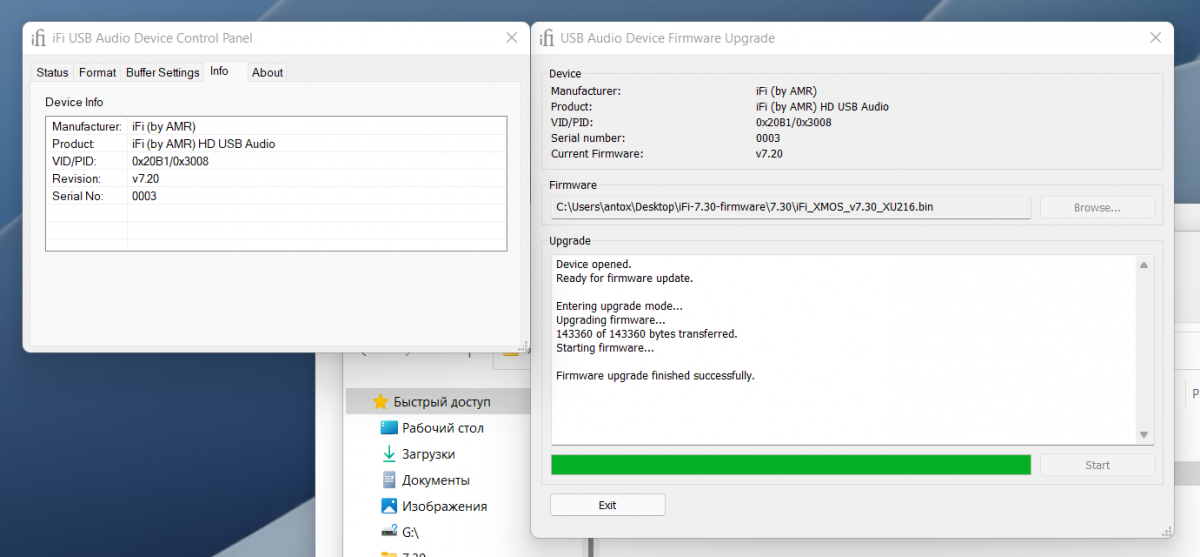Click the 'Device opened.' log line

[593, 264]
